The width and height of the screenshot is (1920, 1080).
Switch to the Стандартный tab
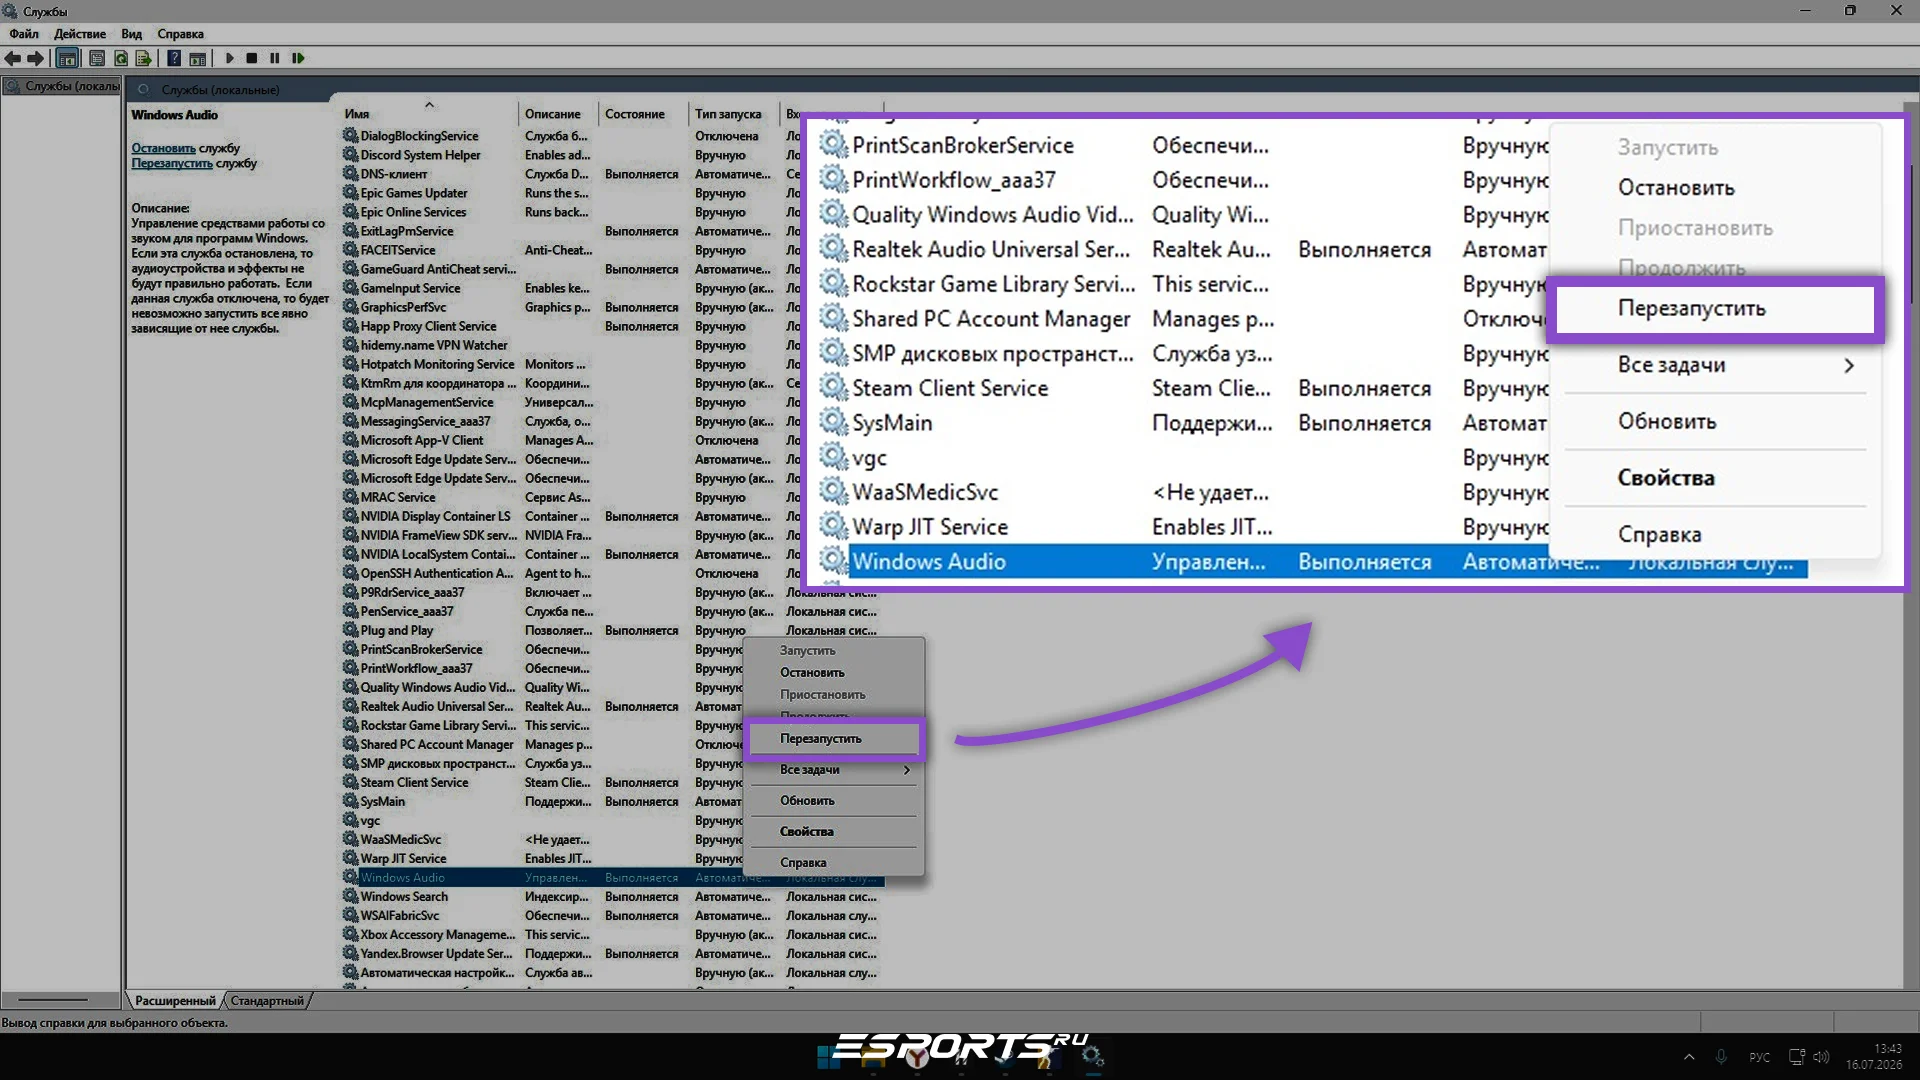(267, 1001)
